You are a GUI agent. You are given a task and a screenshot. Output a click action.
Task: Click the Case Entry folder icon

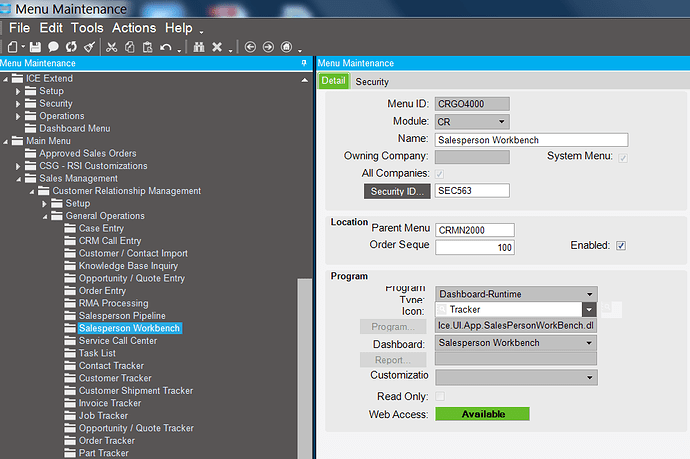(x=70, y=228)
